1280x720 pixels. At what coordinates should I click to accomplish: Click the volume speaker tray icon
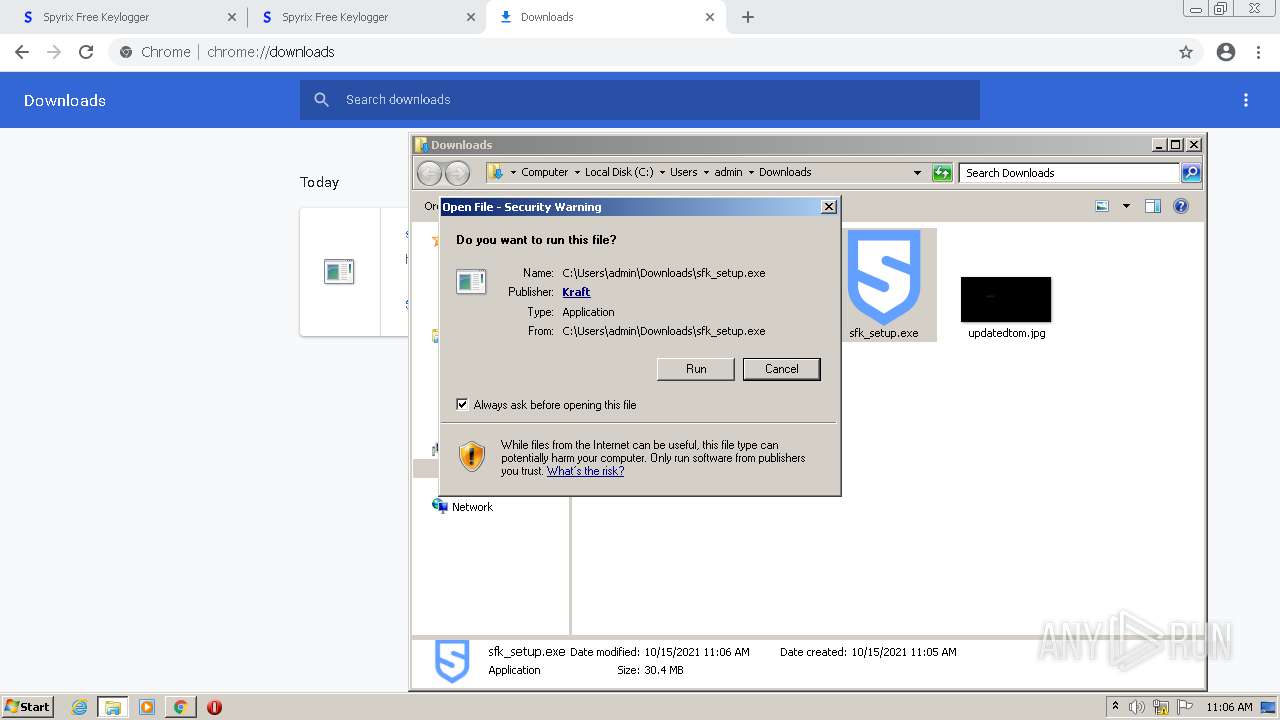coord(1136,707)
